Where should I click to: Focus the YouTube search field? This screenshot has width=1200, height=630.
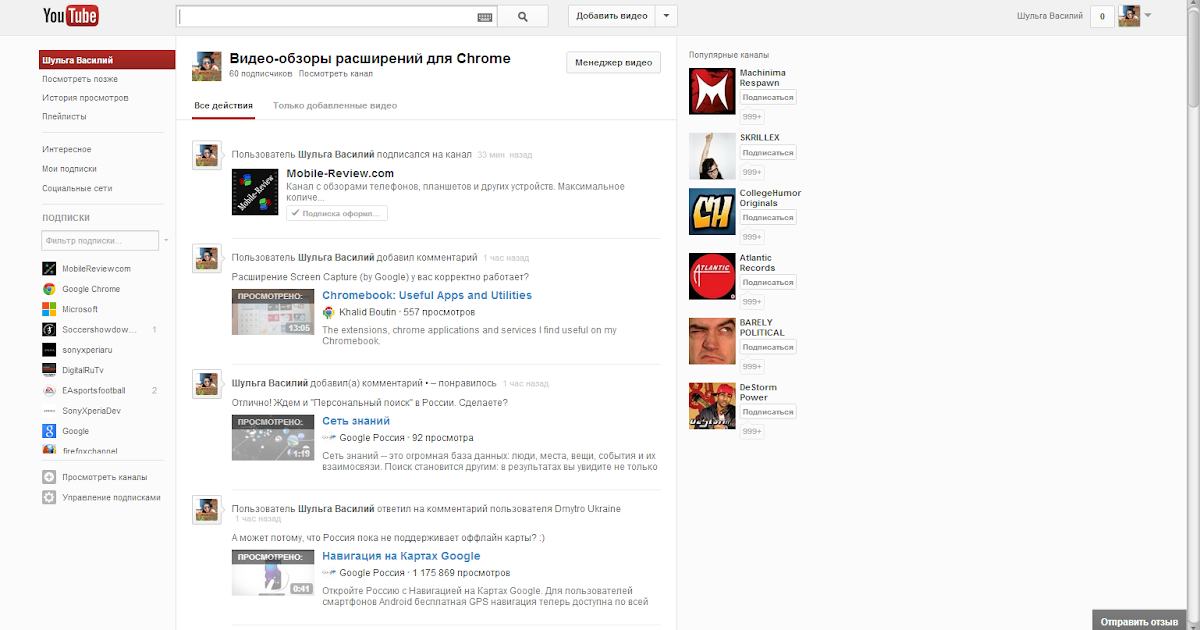pos(326,16)
